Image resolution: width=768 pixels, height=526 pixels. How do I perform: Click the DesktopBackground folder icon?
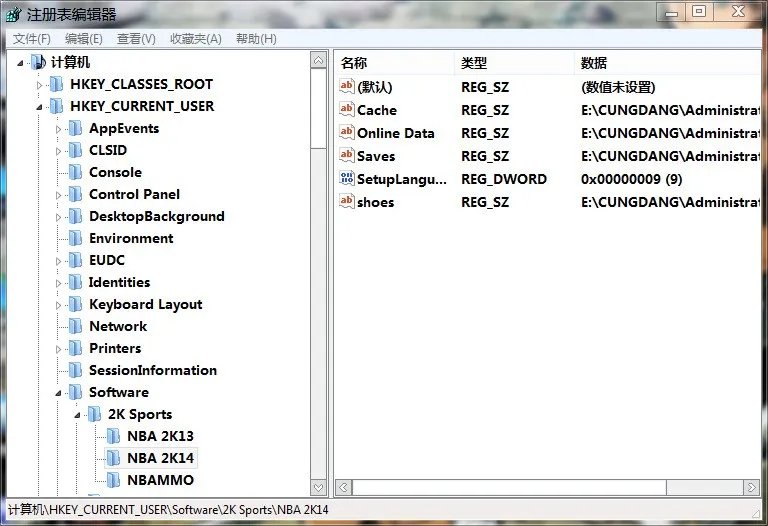[x=75, y=216]
